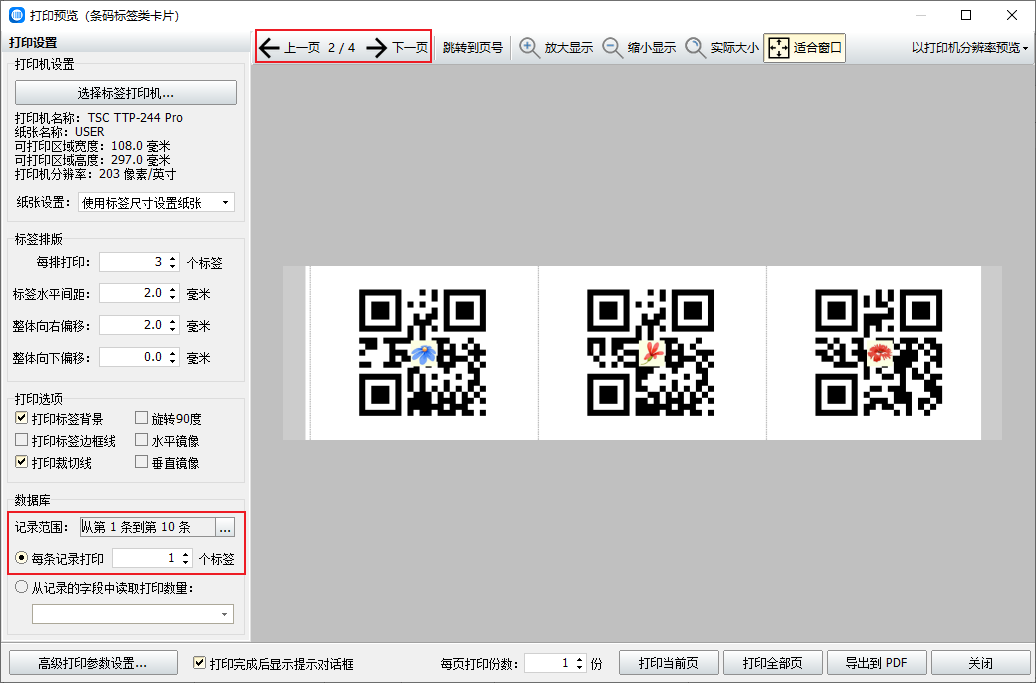Screen dimensions: 1036x683
Task: Increase 每页打印份数 copies count
Action: point(579,659)
